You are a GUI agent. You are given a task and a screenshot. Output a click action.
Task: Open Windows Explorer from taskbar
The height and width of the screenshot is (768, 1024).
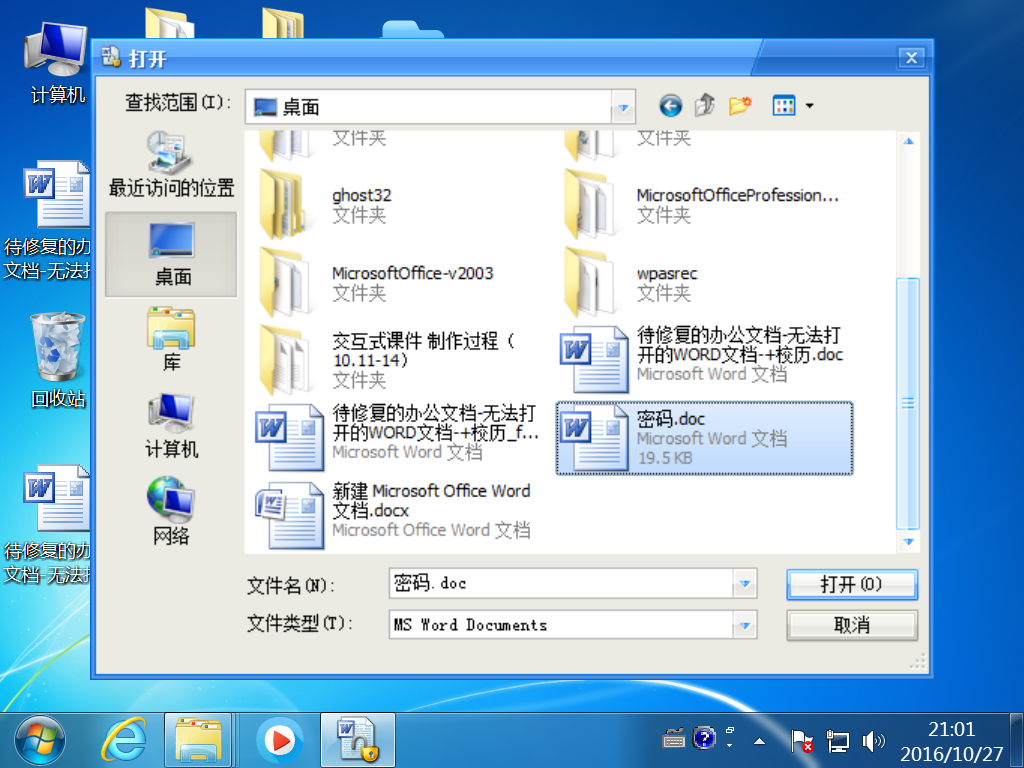199,741
